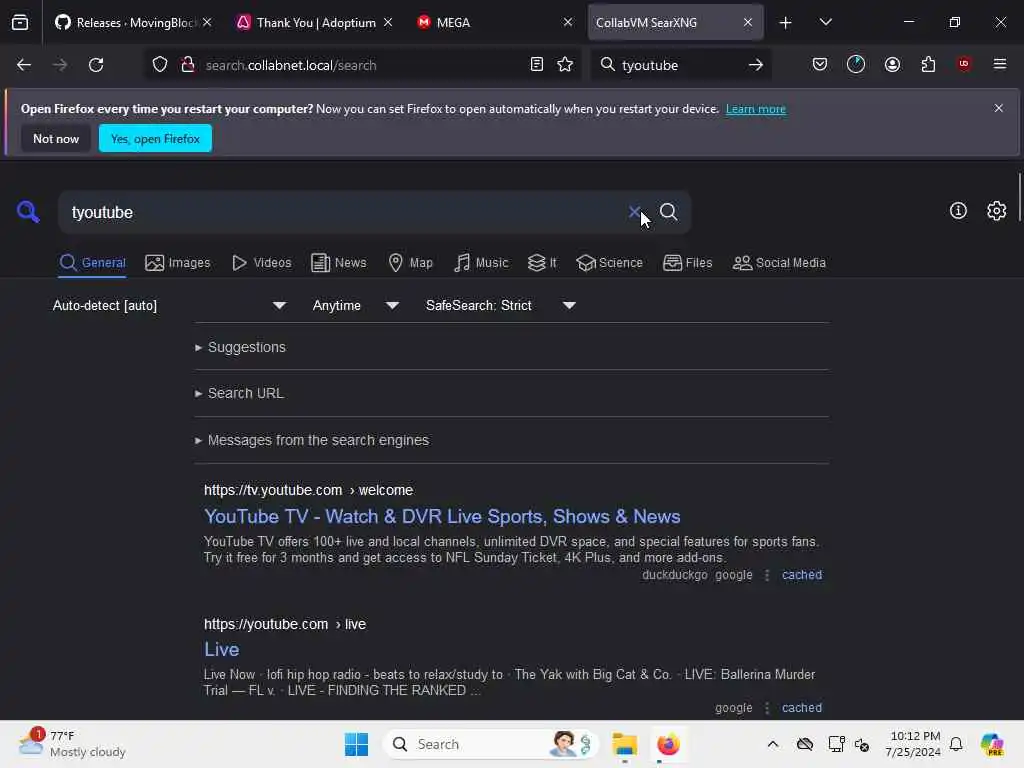The image size is (1024, 768).
Task: Switch to Thank You Adoptium tab
Action: click(x=315, y=23)
